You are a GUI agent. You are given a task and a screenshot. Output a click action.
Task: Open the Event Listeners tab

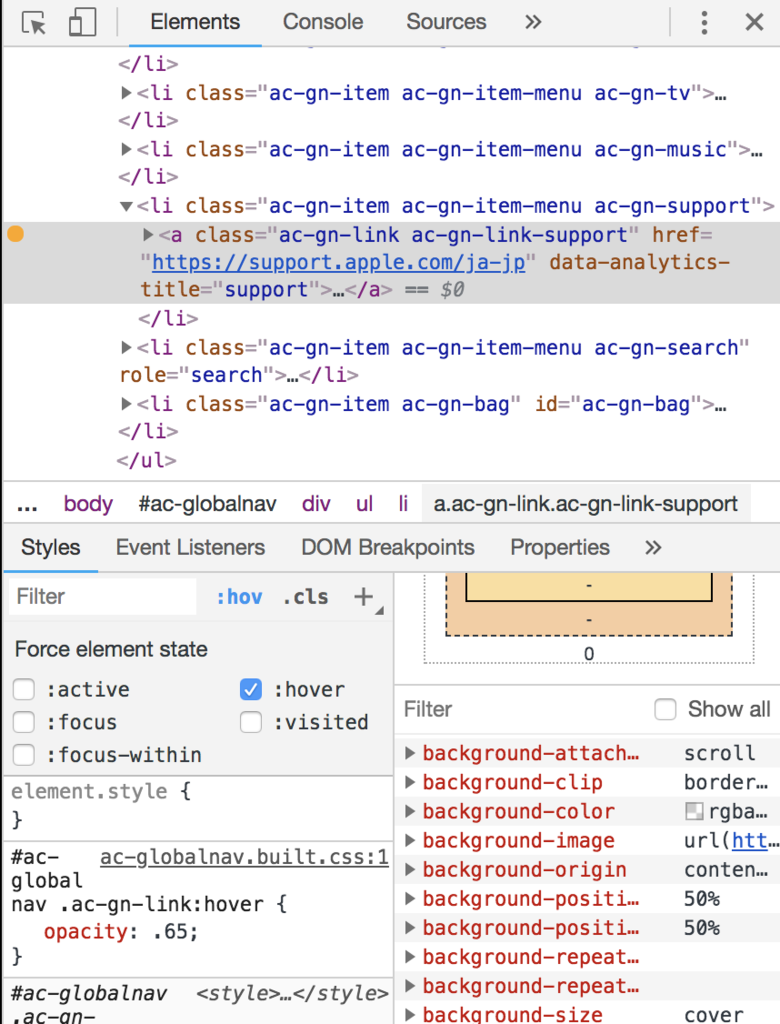click(x=190, y=547)
